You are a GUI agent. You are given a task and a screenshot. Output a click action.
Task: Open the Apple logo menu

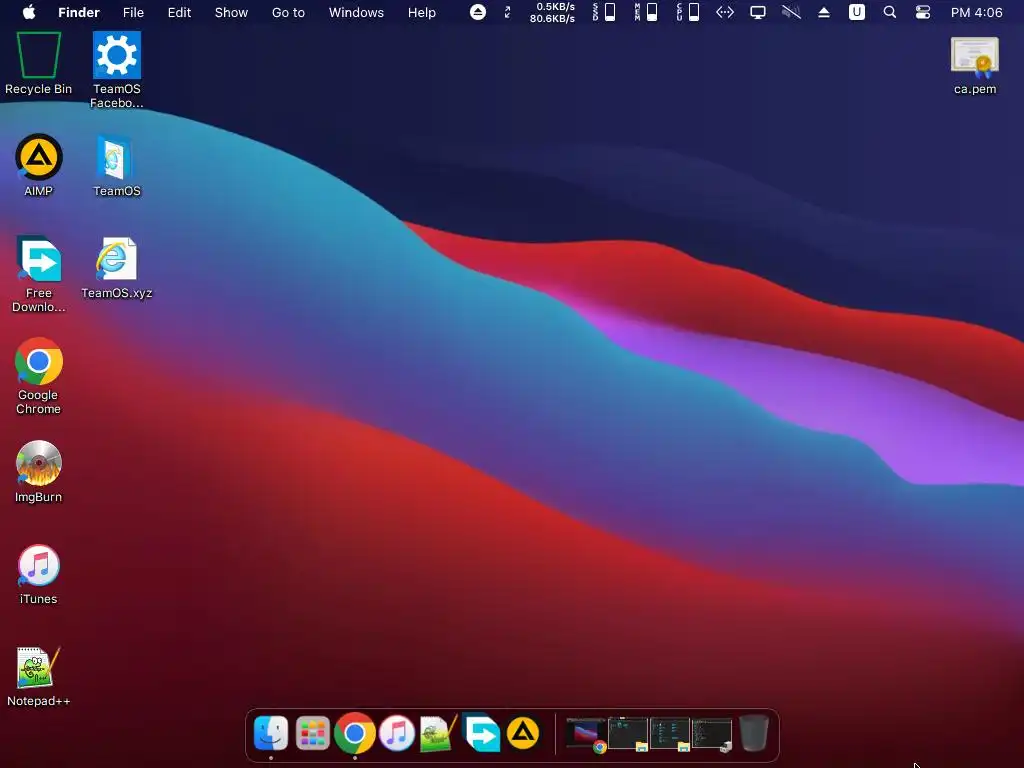pyautogui.click(x=29, y=12)
